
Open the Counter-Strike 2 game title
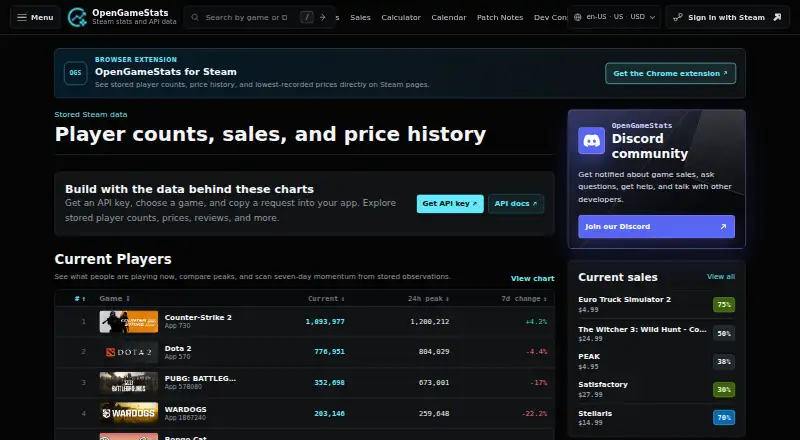[x=198, y=317]
